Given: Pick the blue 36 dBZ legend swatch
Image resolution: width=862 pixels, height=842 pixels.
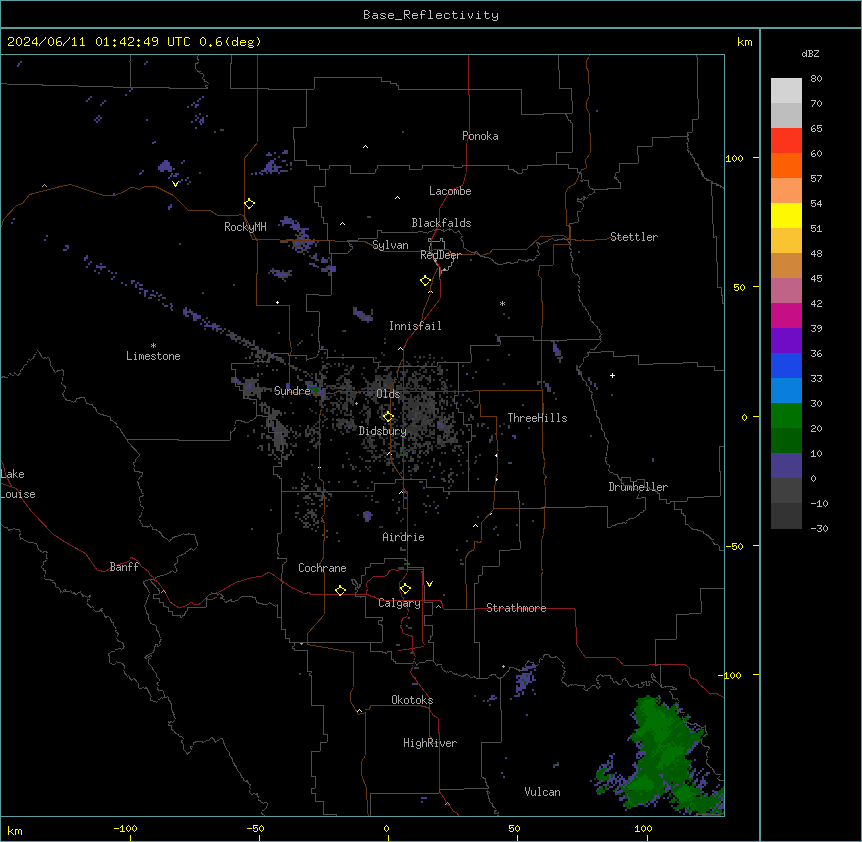Looking at the screenshot, I should click(x=786, y=365).
